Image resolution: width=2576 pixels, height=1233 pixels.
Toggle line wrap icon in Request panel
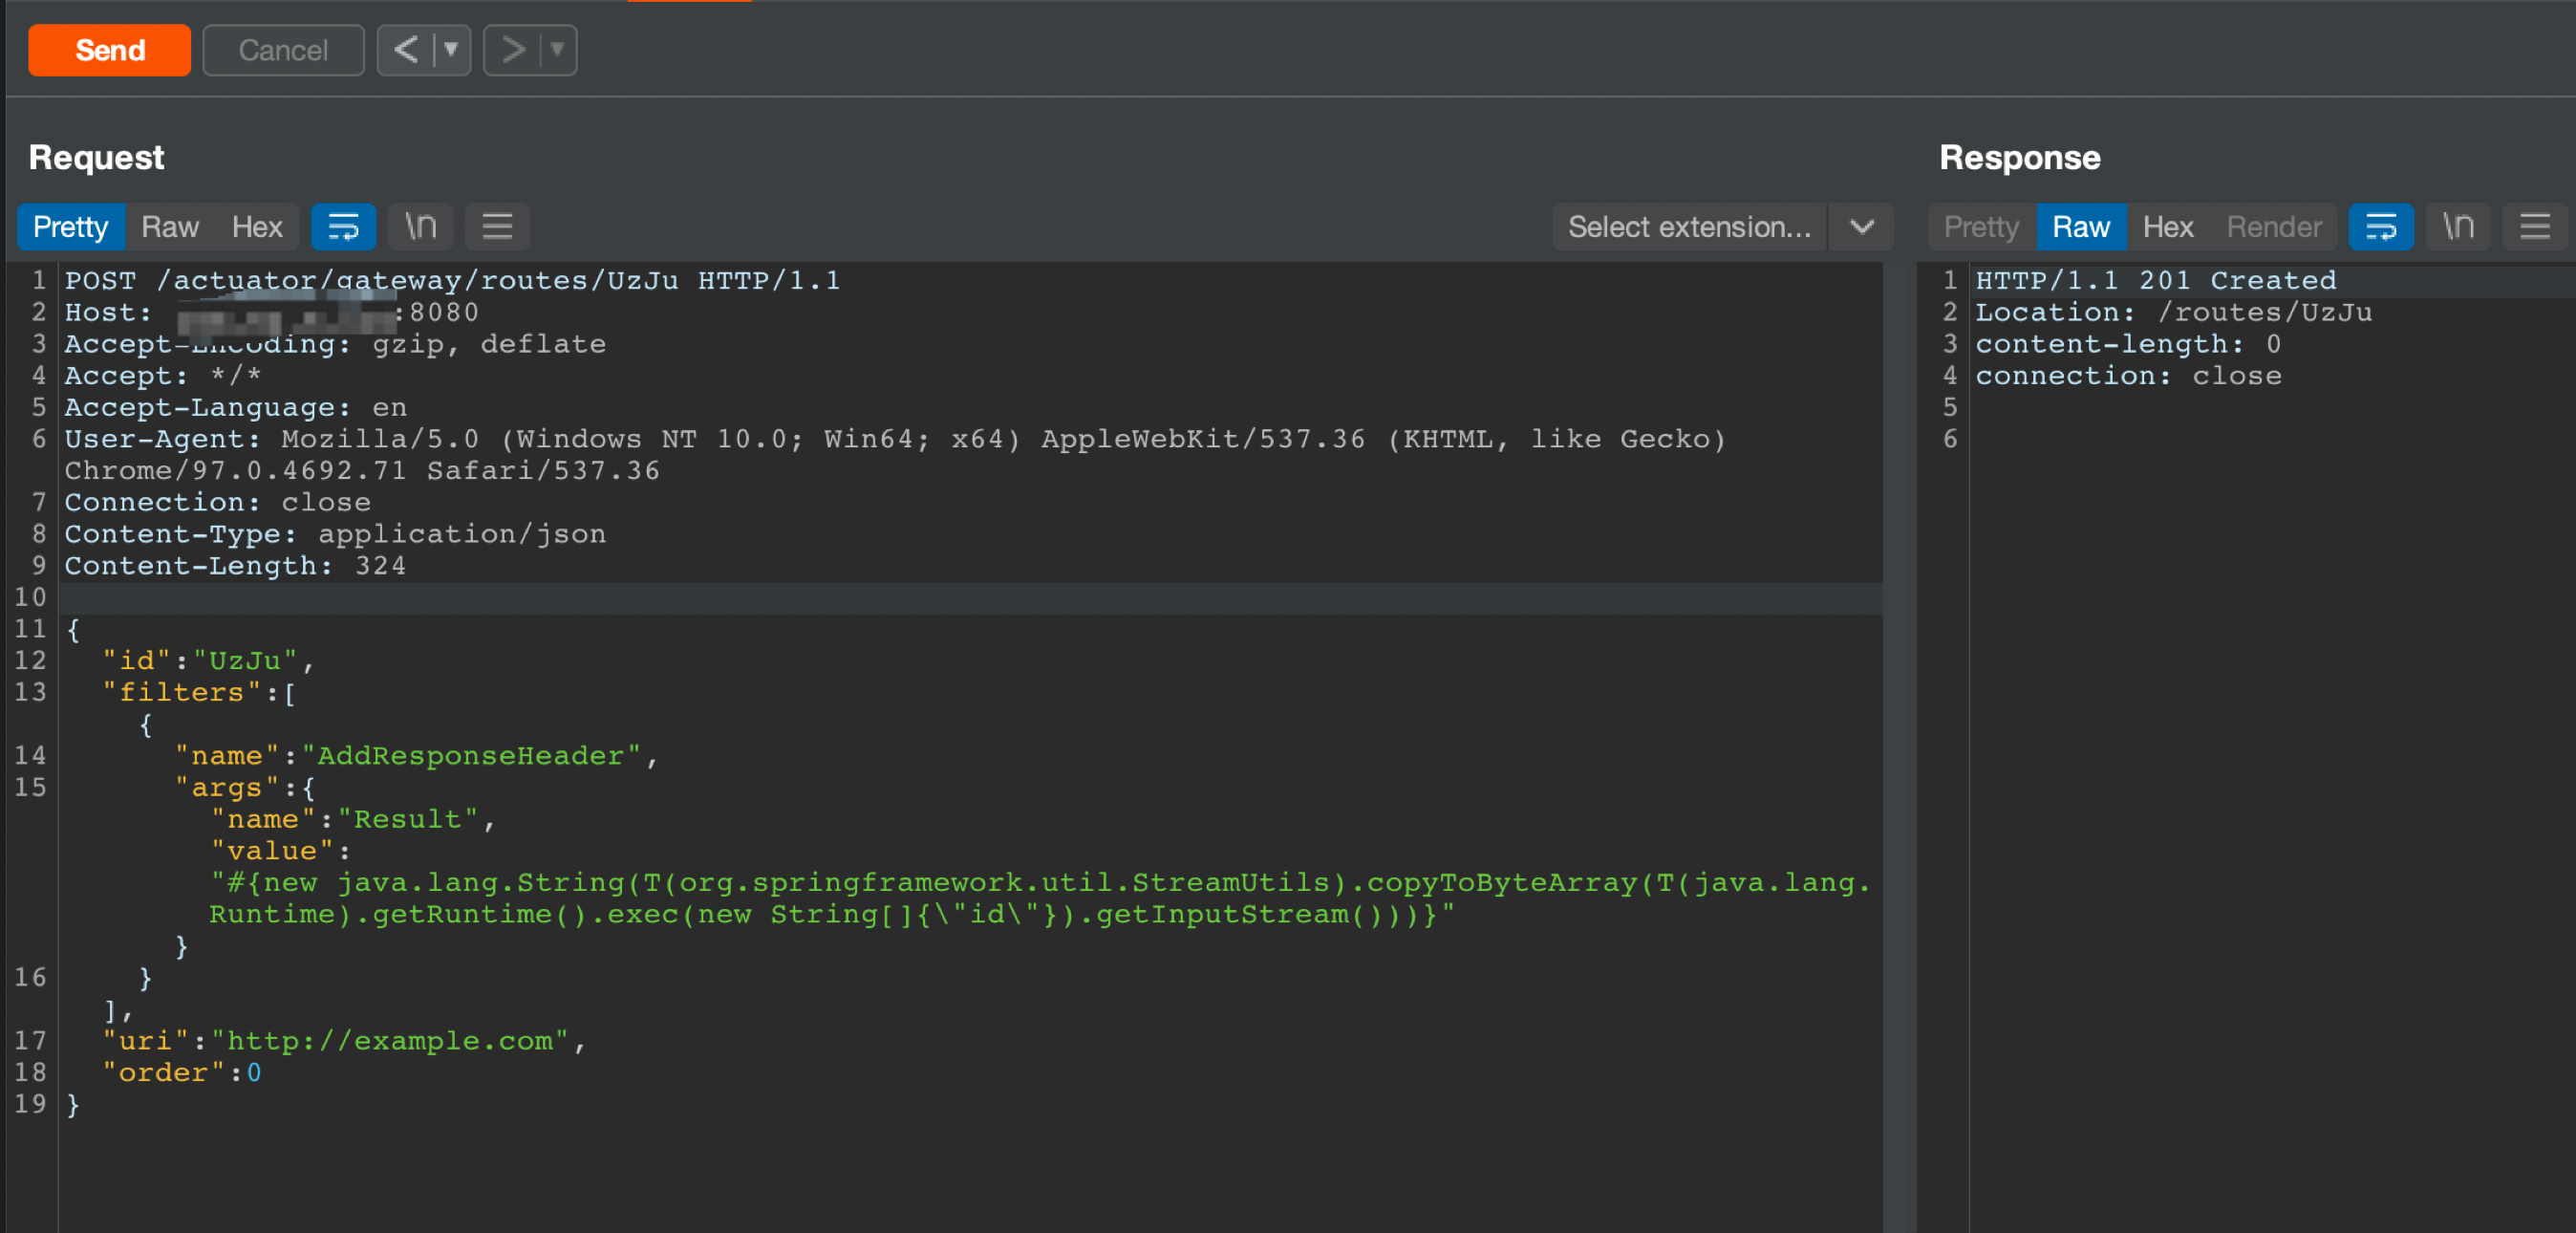(x=343, y=227)
